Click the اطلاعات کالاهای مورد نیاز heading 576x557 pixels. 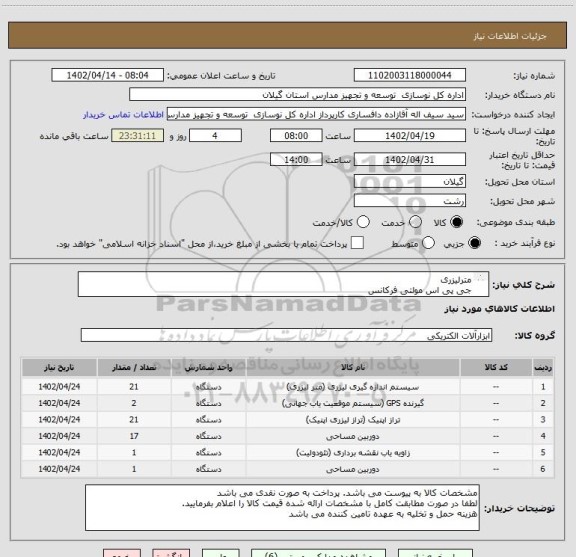499,309
